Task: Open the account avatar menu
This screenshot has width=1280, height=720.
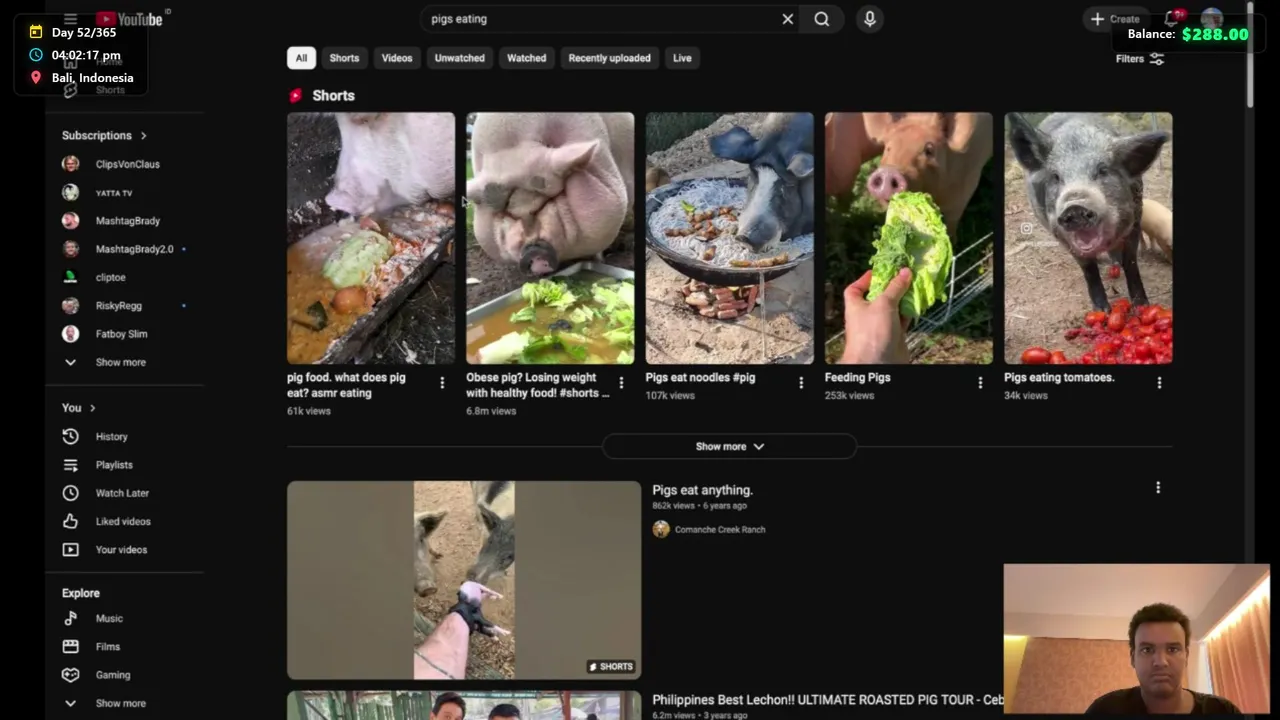Action: pos(1212,19)
